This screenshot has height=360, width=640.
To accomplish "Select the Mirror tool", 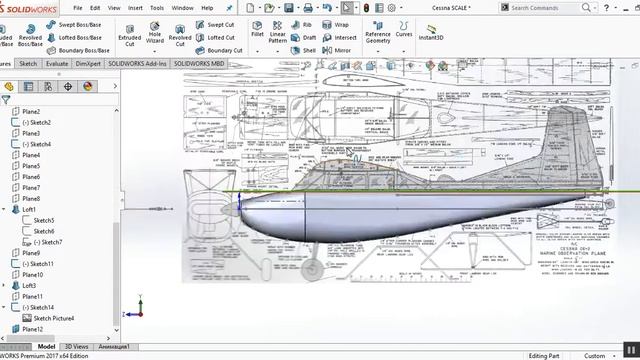I will (x=337, y=51).
